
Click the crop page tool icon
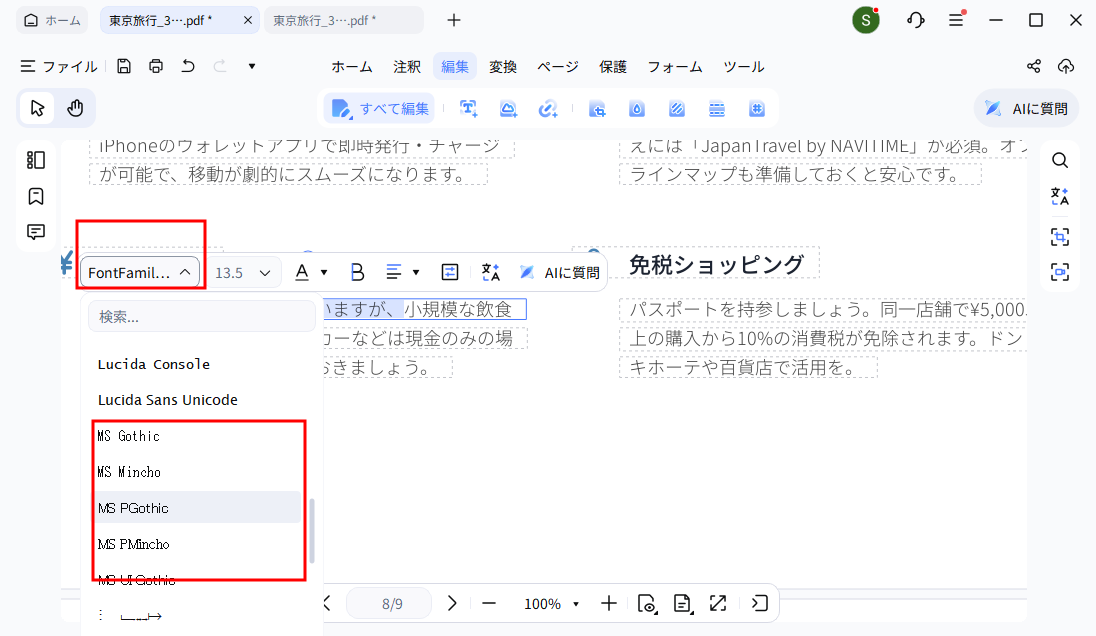pos(597,108)
